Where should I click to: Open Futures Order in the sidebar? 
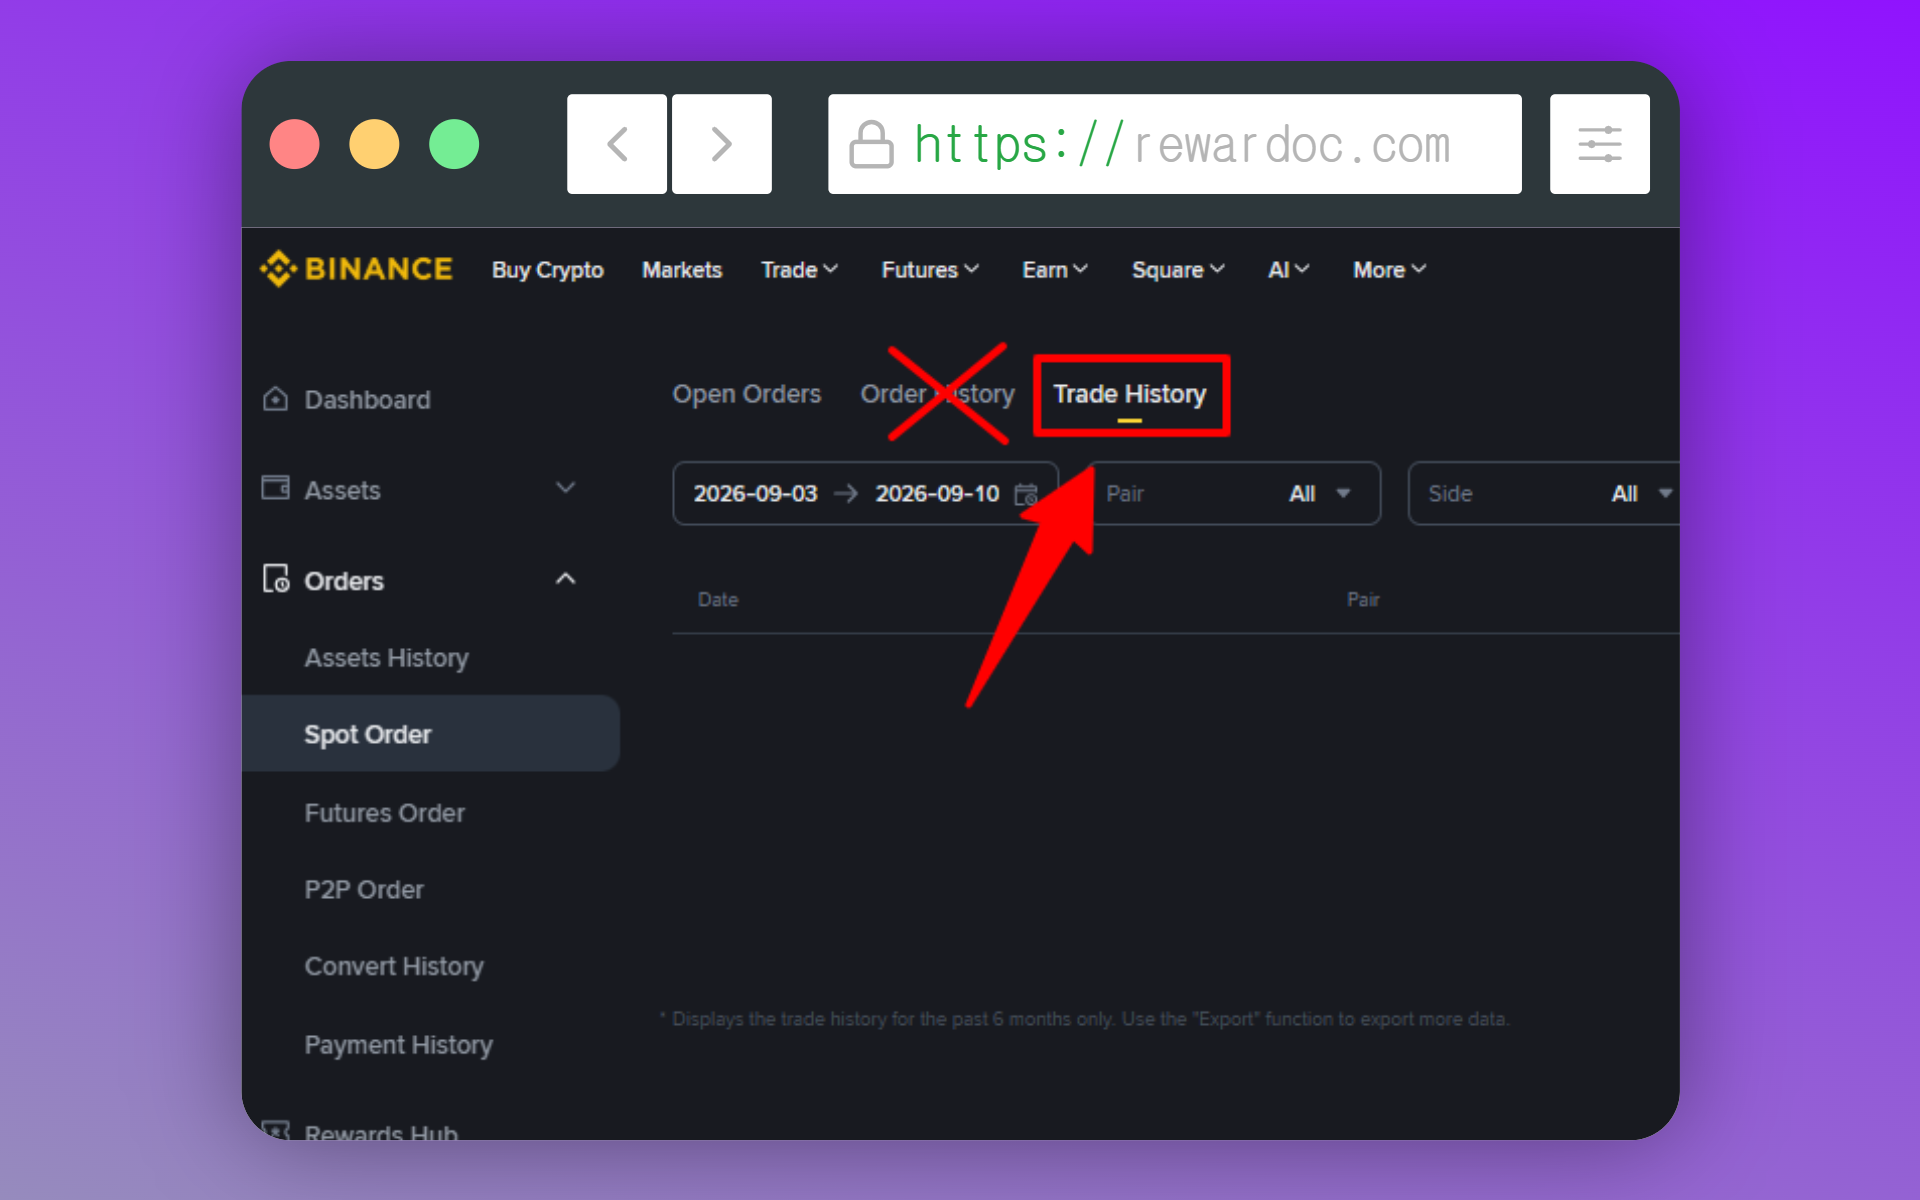(x=384, y=813)
